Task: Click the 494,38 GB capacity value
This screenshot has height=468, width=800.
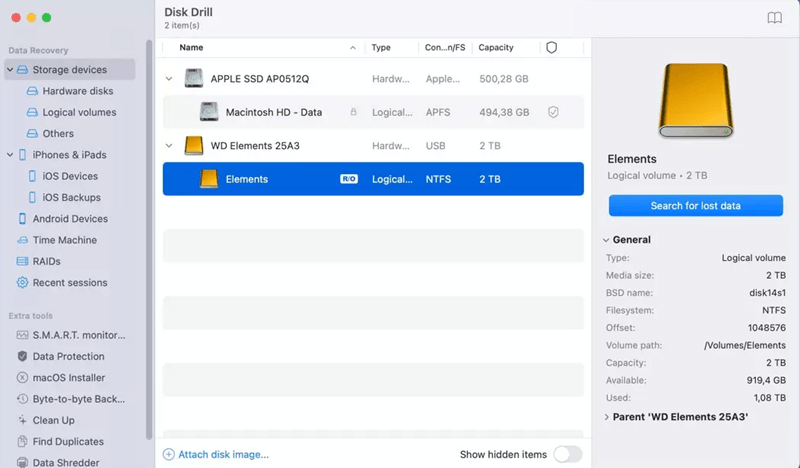Action: [504, 112]
